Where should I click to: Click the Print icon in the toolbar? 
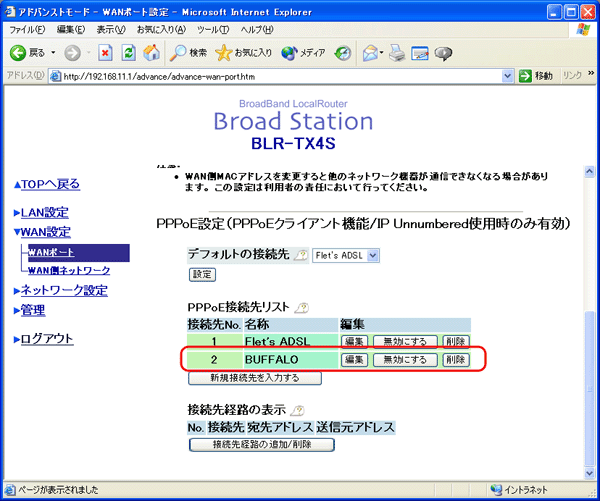pyautogui.click(x=396, y=52)
